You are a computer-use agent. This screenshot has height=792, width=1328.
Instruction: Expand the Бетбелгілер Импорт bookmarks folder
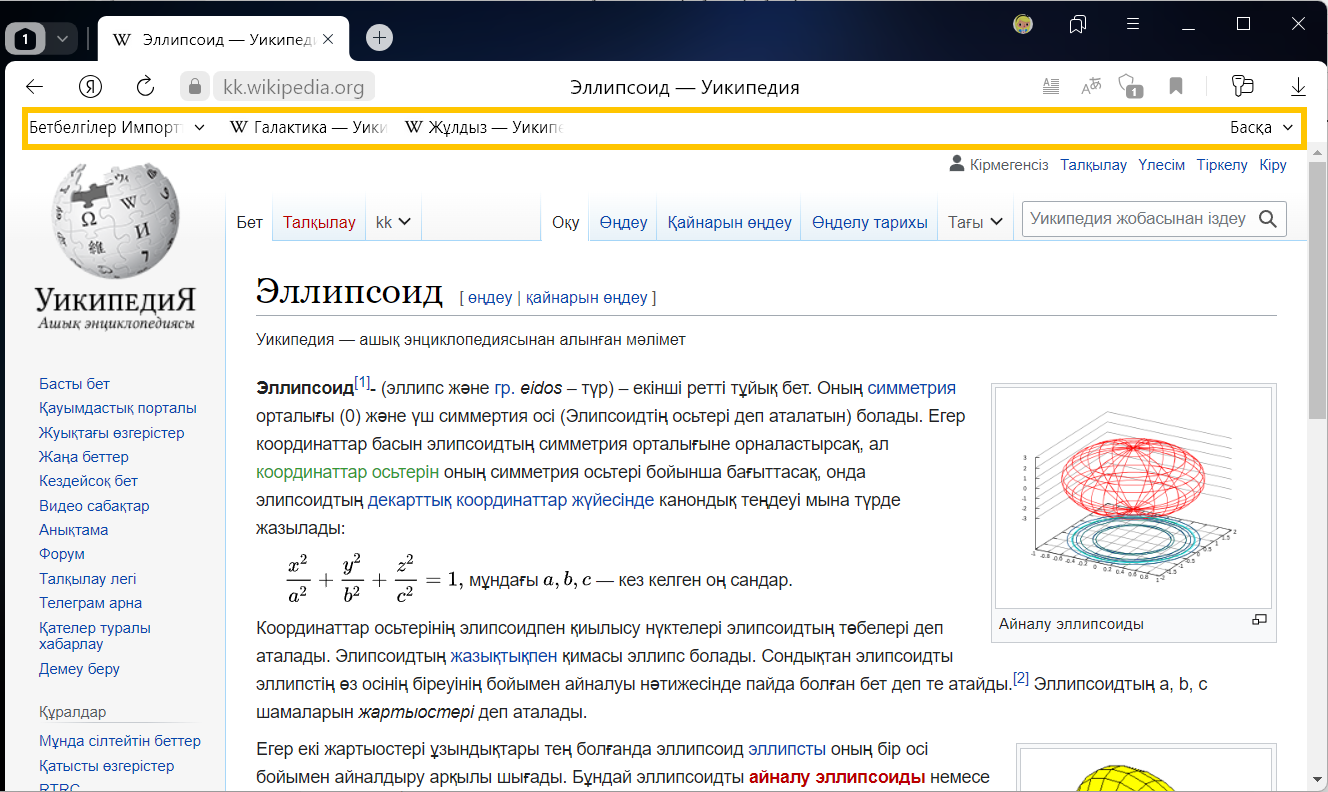(116, 128)
